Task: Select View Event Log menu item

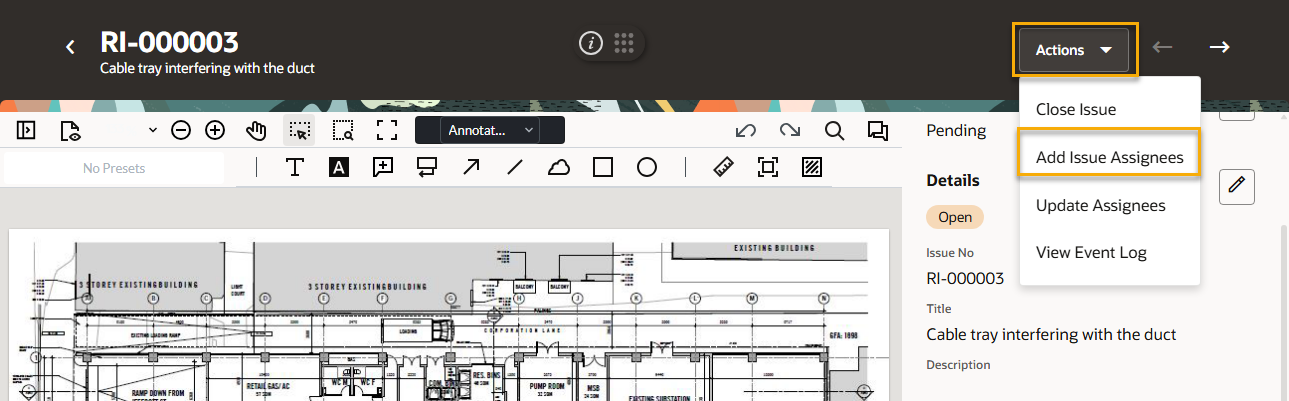Action: [x=1091, y=253]
